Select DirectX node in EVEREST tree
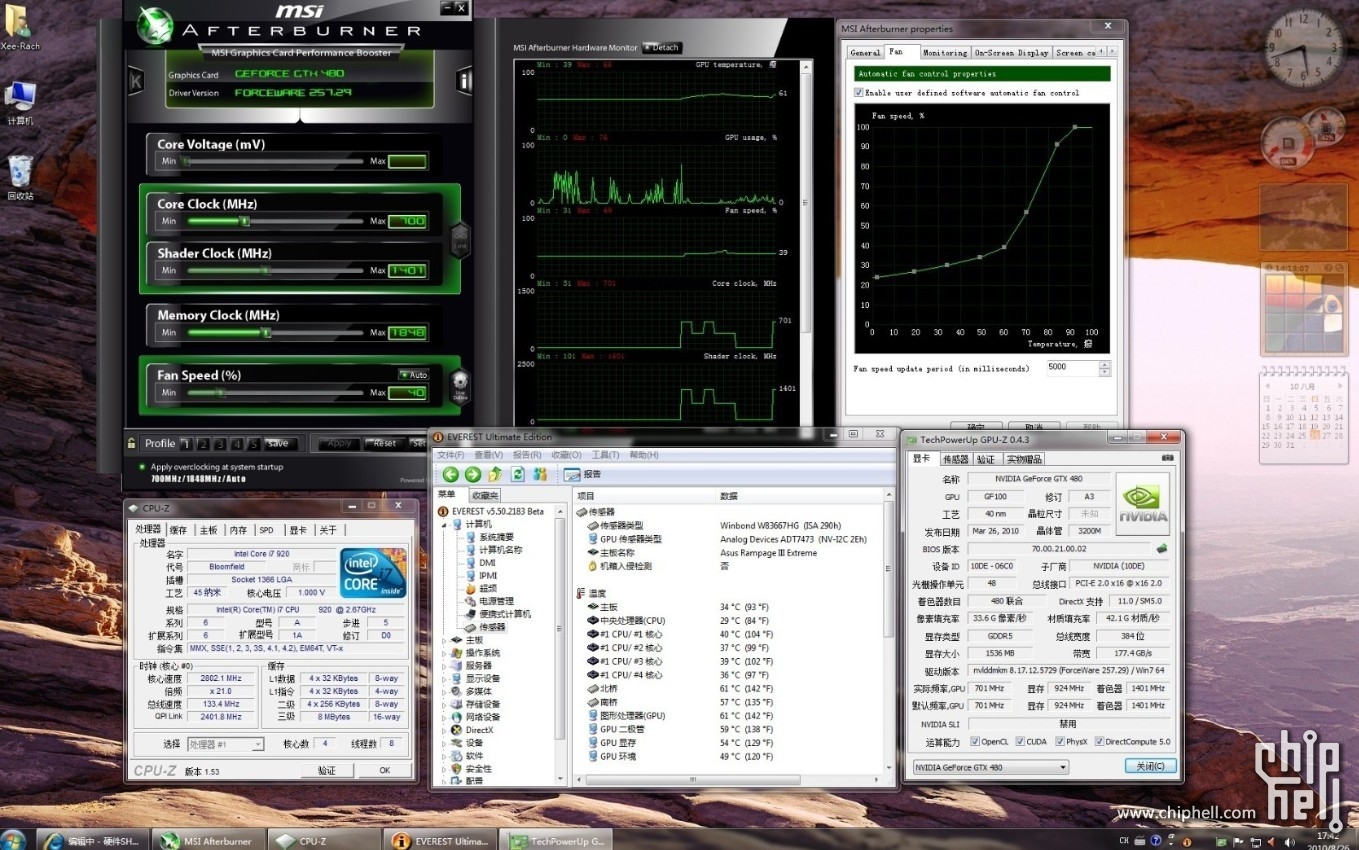This screenshot has width=1359, height=850. click(478, 730)
